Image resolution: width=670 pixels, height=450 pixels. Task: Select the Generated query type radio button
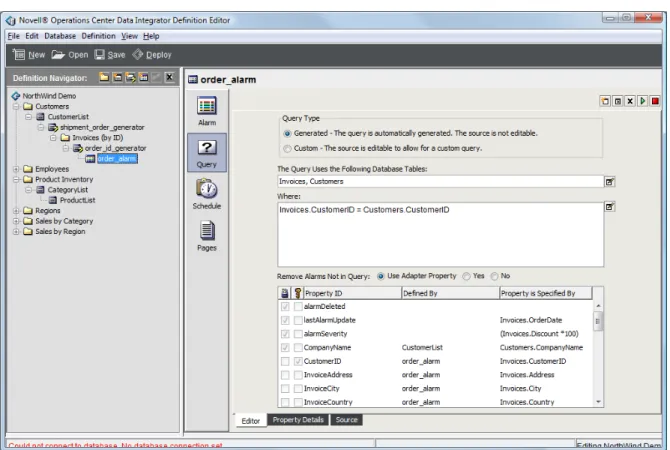[287, 134]
